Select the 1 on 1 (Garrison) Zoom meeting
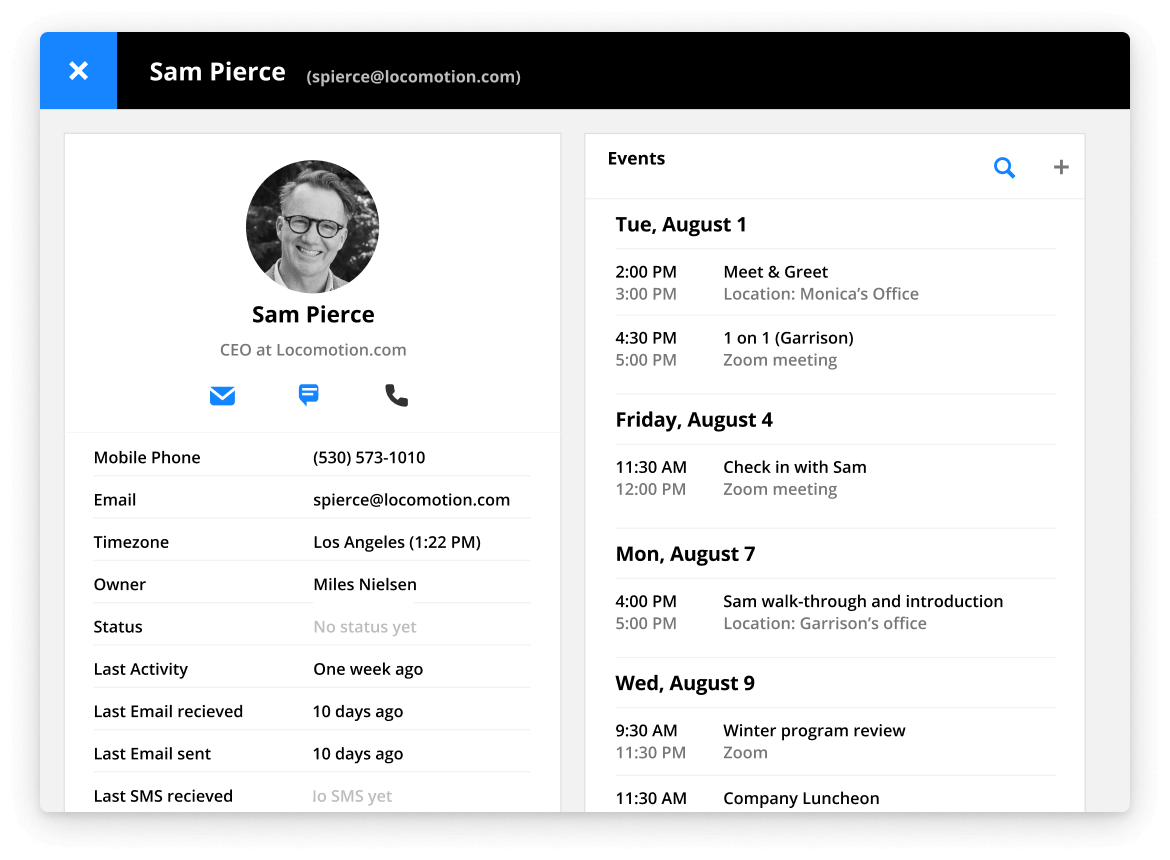Image resolution: width=1170 pixels, height=860 pixels. (x=788, y=338)
